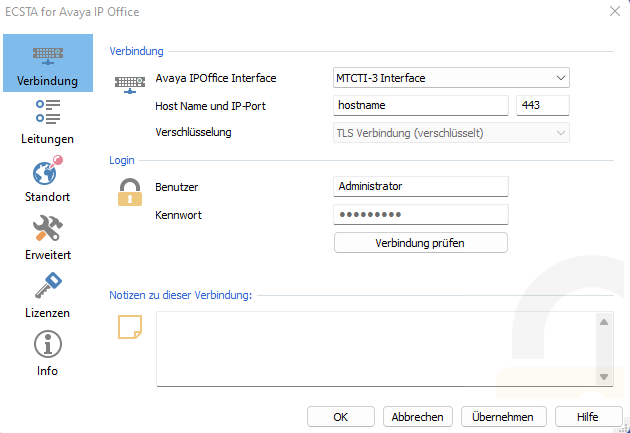Click the IP-Port field showing 443
Viewport: 630px width, 433px height.
(542, 105)
